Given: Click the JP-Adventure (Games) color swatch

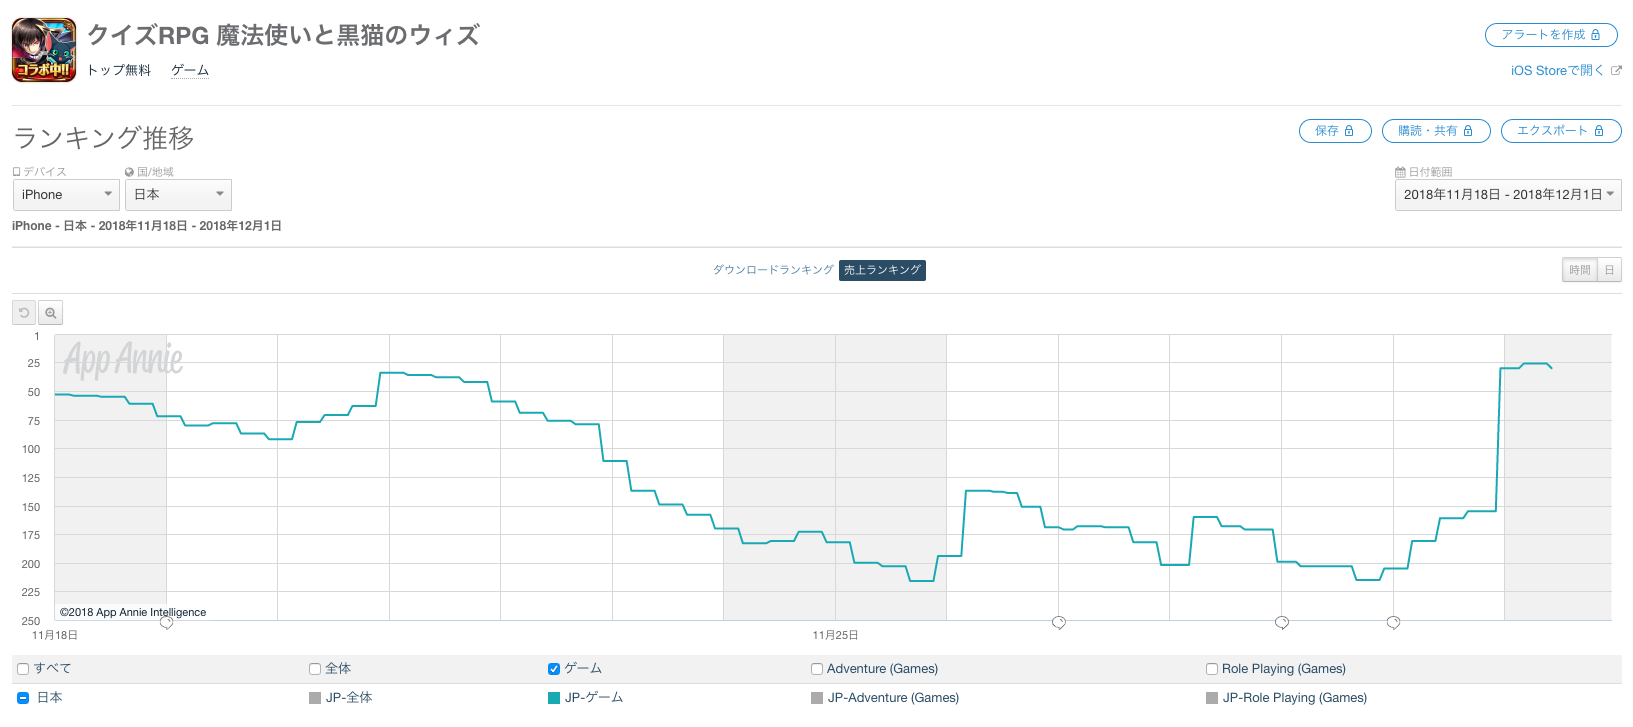Looking at the screenshot, I should 817,698.
